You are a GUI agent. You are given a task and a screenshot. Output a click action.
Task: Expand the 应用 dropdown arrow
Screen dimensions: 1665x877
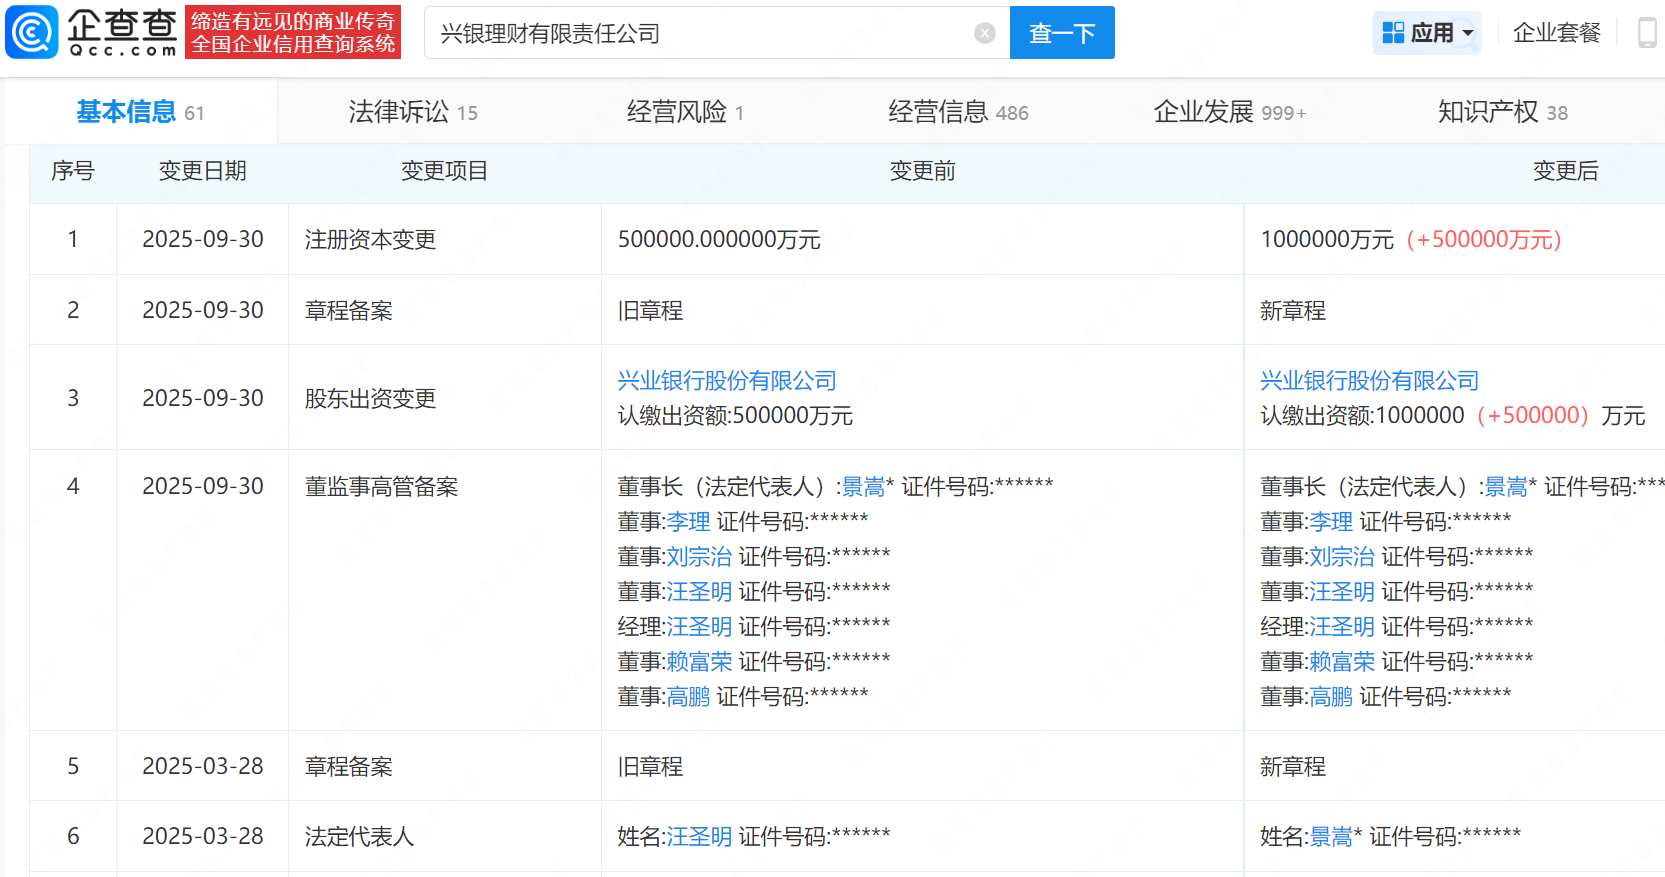point(1468,33)
